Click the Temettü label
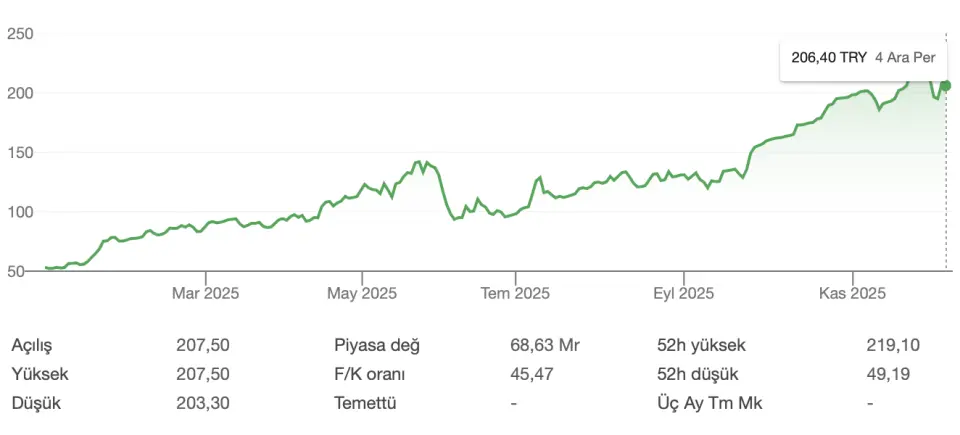 coord(366,403)
